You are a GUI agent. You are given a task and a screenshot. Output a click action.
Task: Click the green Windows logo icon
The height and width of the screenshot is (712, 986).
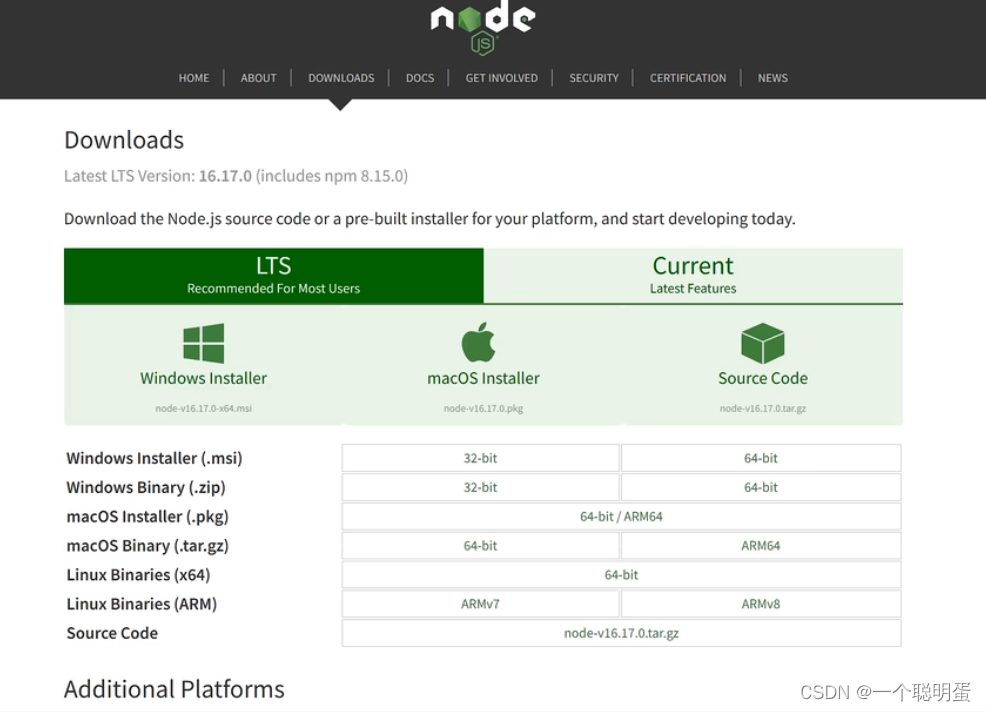click(204, 343)
